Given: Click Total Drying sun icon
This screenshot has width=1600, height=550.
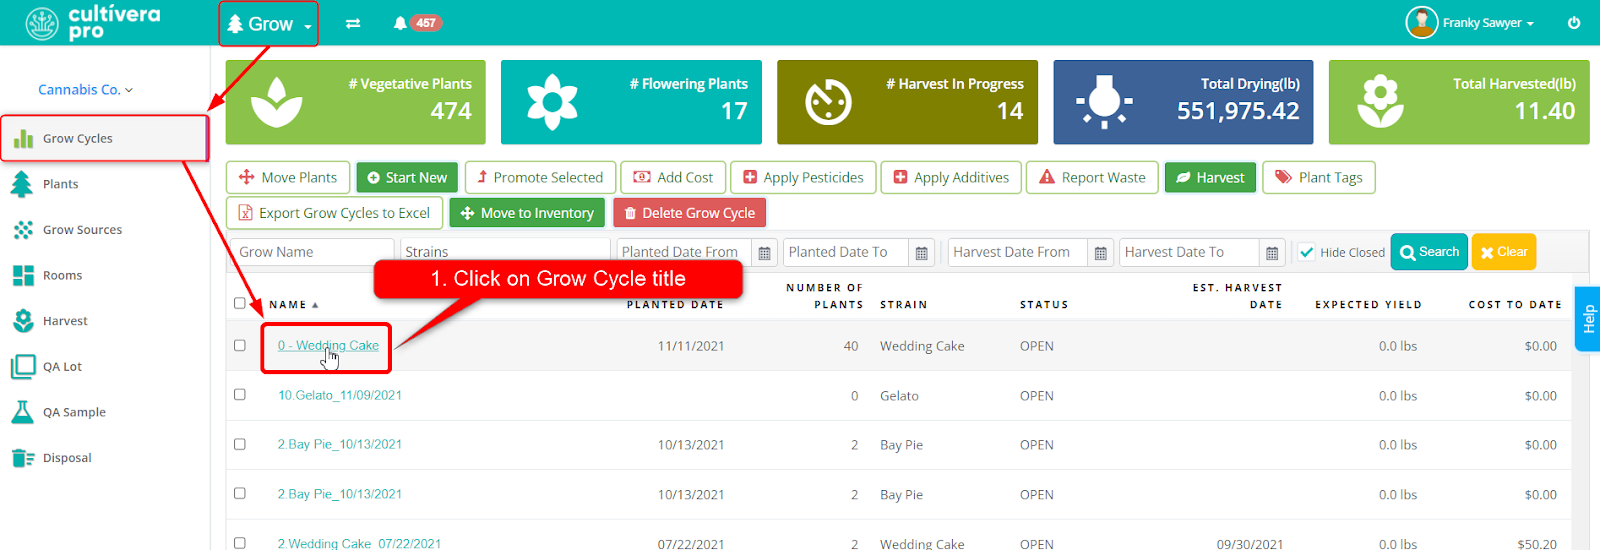Looking at the screenshot, I should coord(1104,102).
